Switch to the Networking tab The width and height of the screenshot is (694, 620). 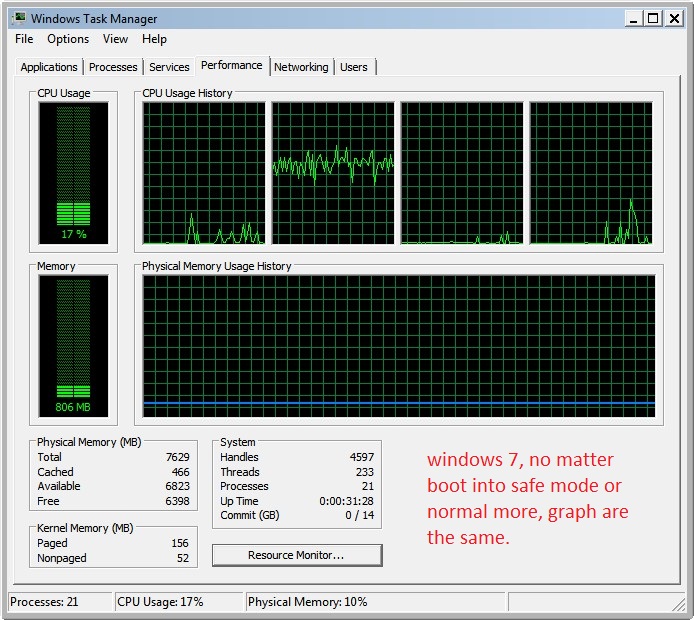click(x=301, y=67)
